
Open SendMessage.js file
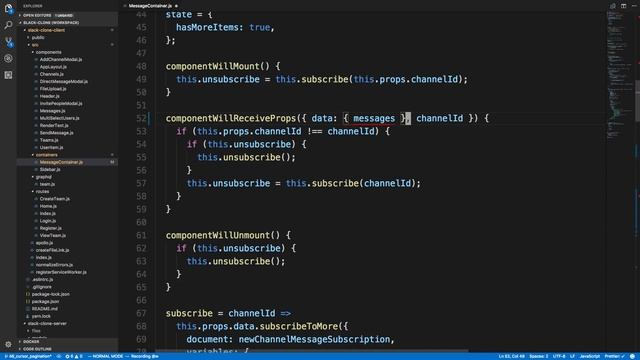coord(56,133)
